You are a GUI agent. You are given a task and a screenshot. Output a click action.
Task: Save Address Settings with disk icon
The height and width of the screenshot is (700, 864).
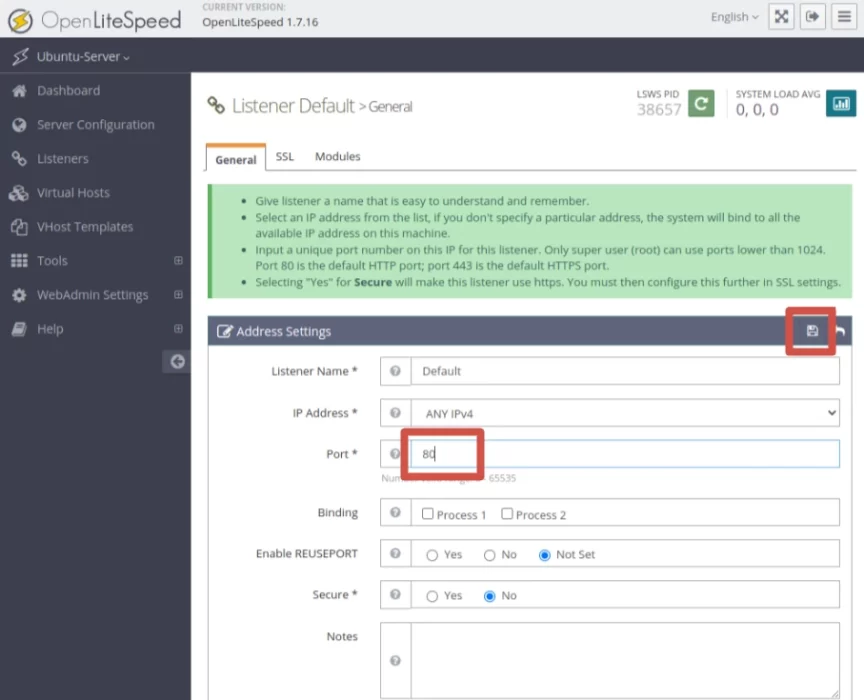[x=812, y=331]
